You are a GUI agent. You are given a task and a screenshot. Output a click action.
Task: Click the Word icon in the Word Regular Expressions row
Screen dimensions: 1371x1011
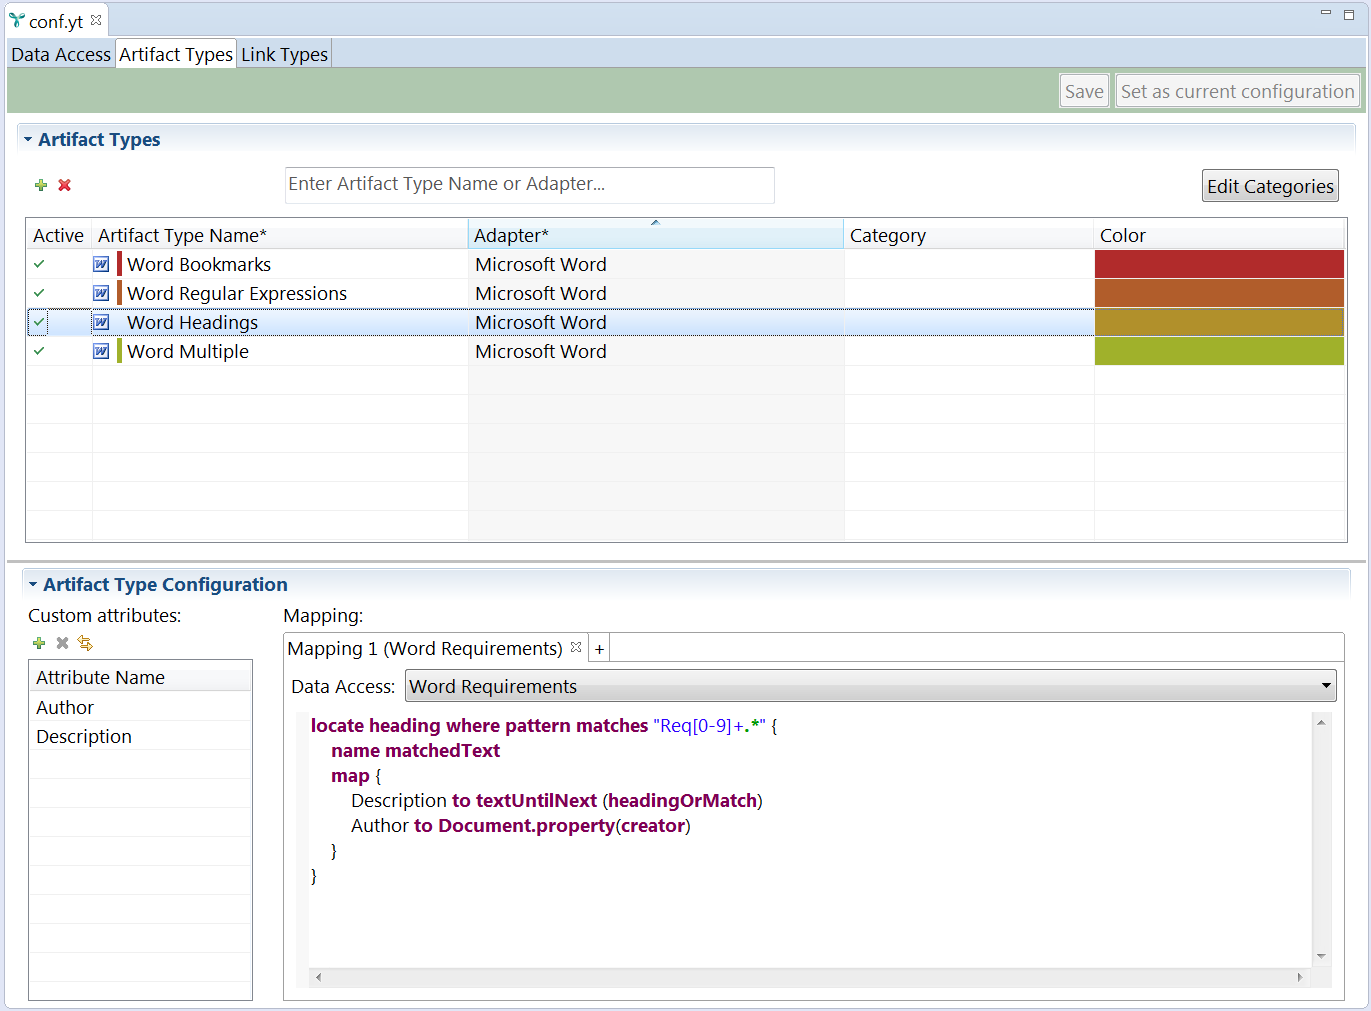[x=101, y=293]
